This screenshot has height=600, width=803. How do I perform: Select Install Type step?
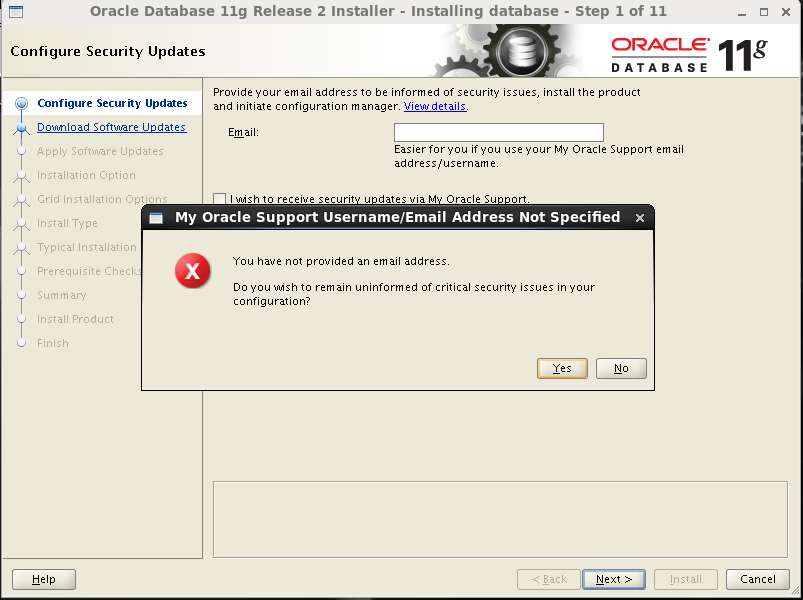click(x=67, y=223)
